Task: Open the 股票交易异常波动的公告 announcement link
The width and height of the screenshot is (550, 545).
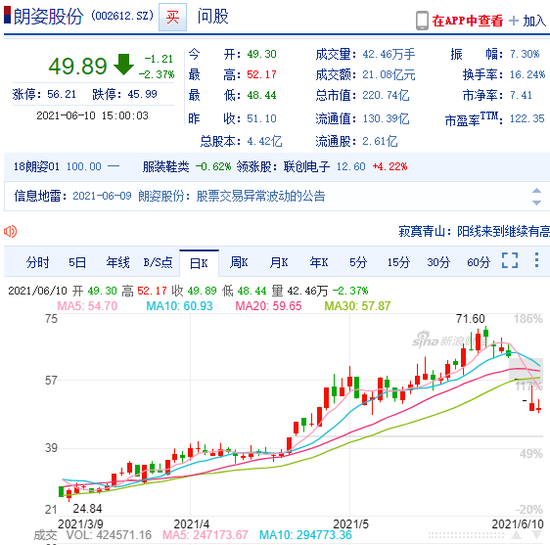Action: [x=261, y=196]
